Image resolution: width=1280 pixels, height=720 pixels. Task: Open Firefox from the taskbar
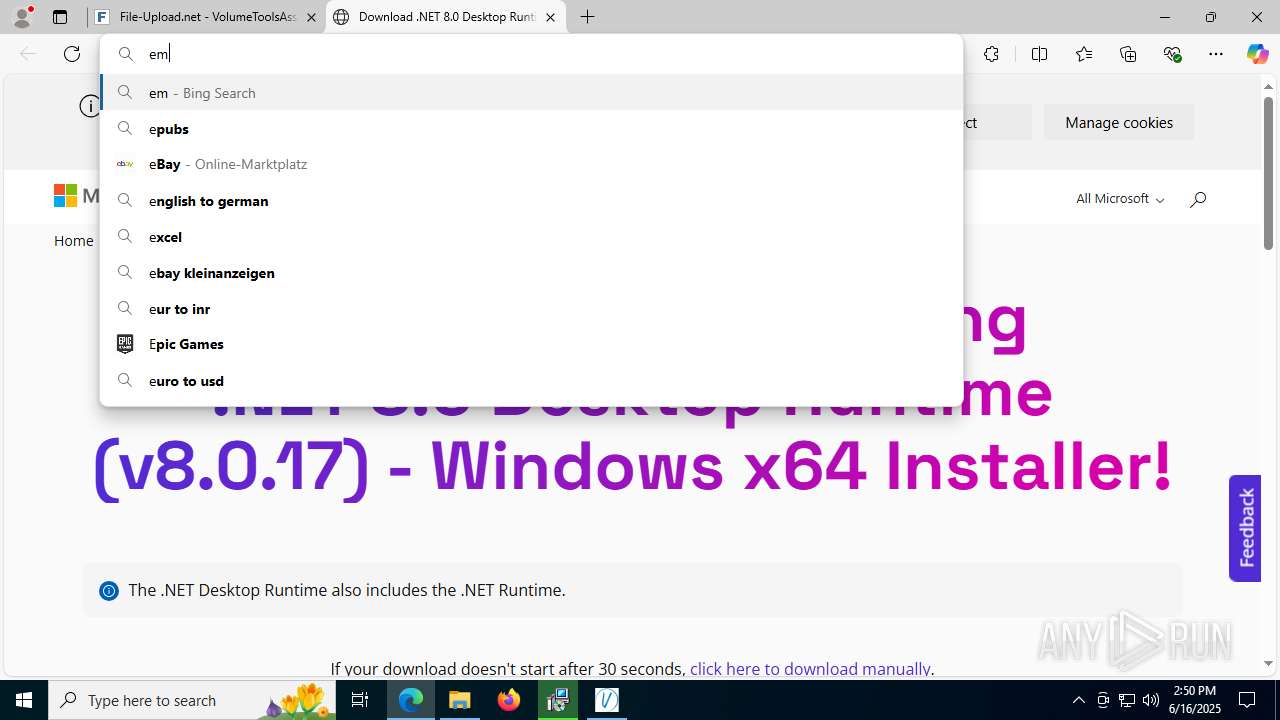509,700
